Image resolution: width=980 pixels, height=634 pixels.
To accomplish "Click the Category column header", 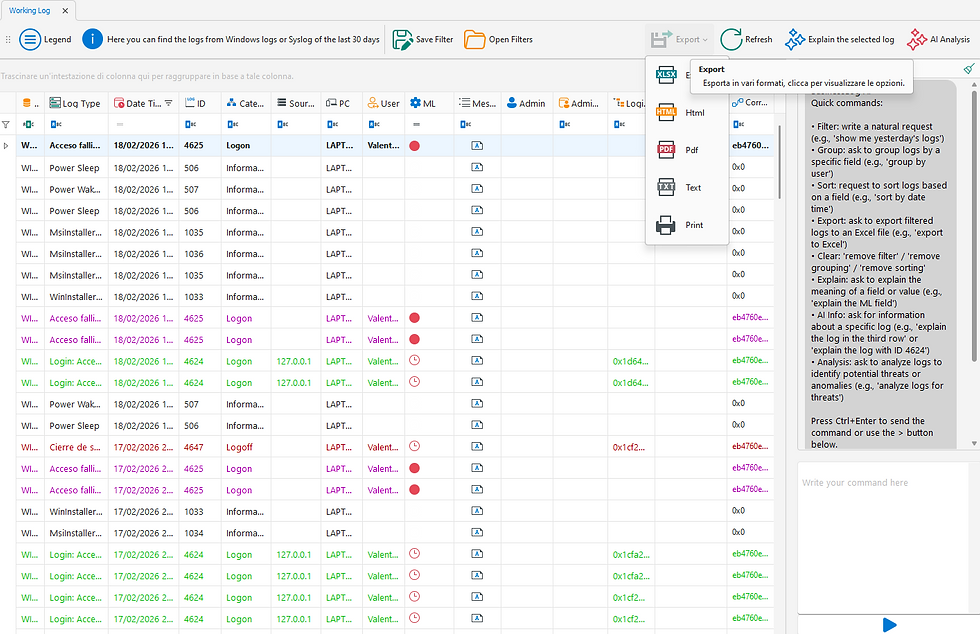I will 246,103.
